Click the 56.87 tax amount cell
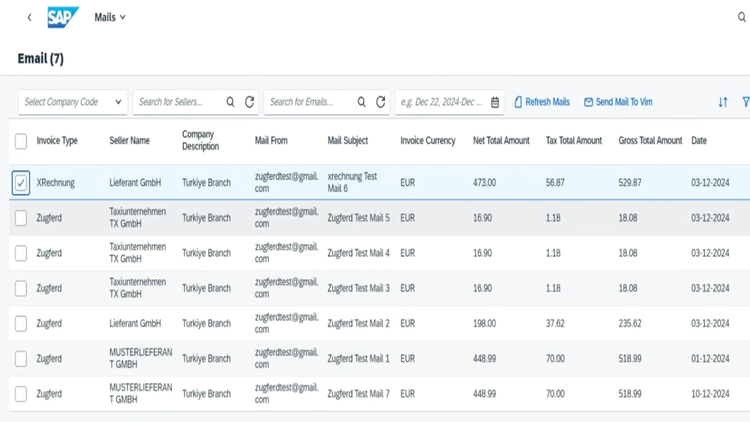The image size is (750, 422). pyautogui.click(x=555, y=183)
